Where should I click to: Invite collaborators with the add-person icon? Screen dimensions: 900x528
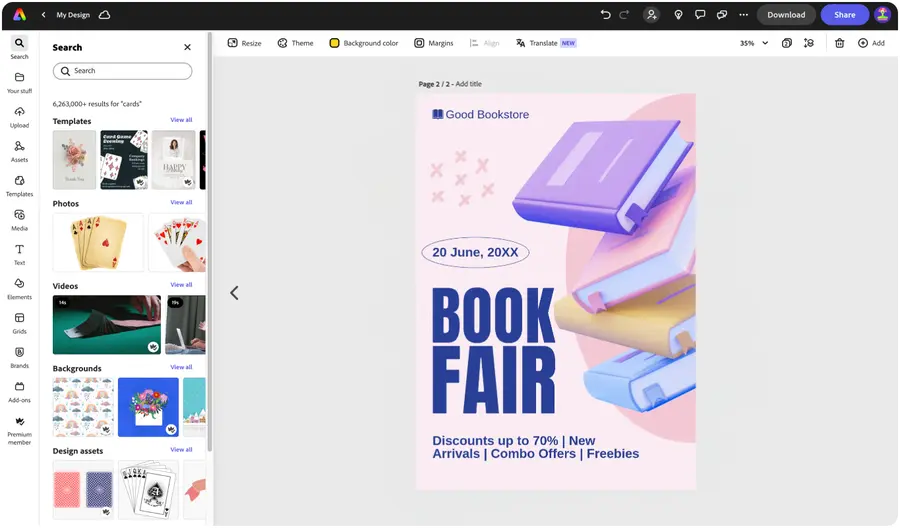click(x=651, y=15)
